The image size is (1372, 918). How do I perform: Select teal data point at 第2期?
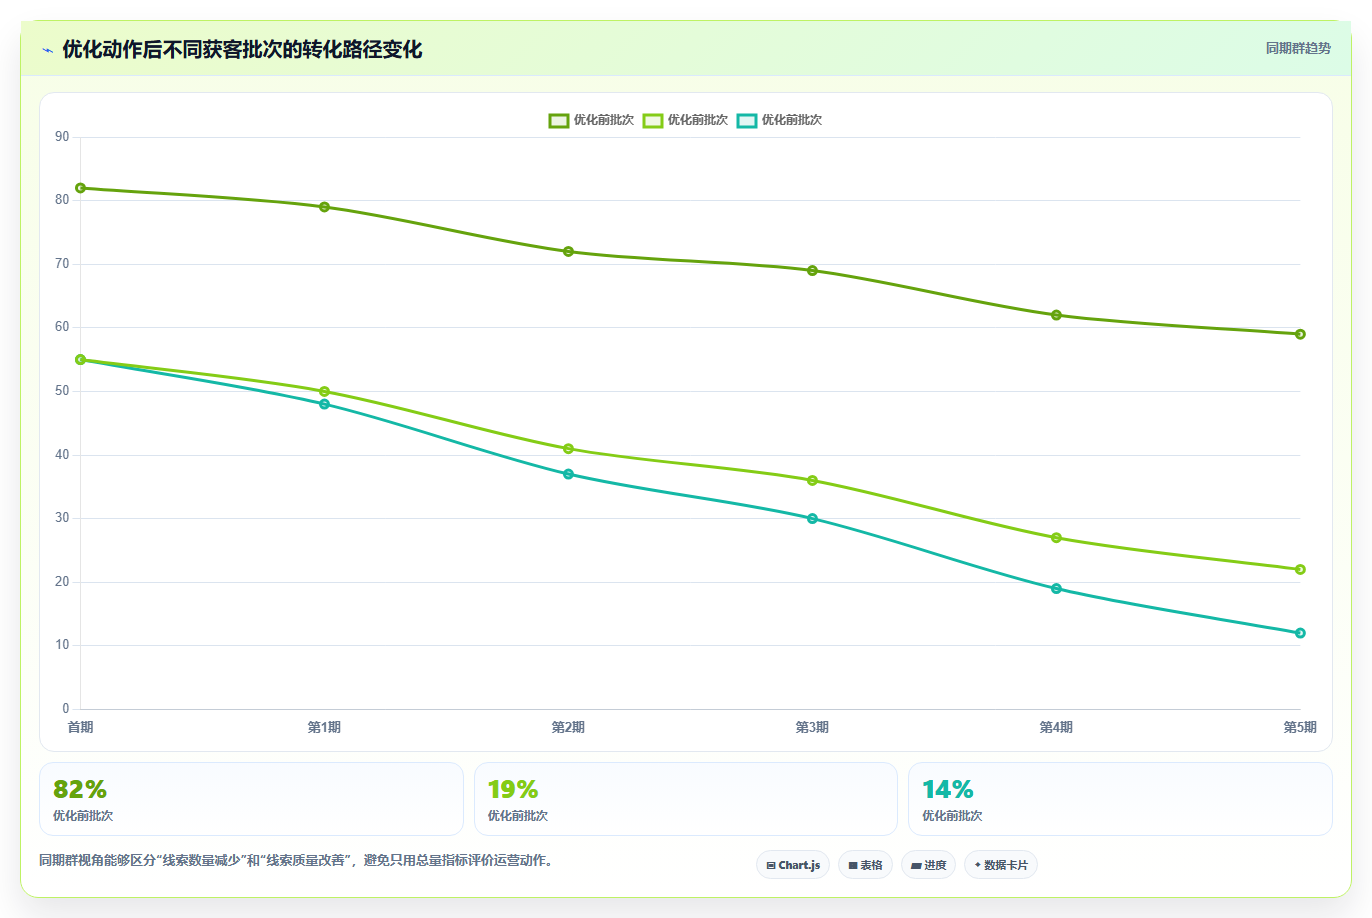point(568,474)
